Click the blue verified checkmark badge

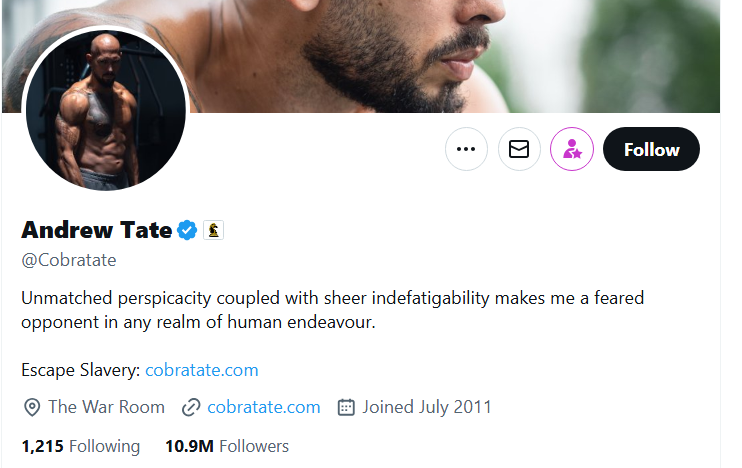[187, 230]
